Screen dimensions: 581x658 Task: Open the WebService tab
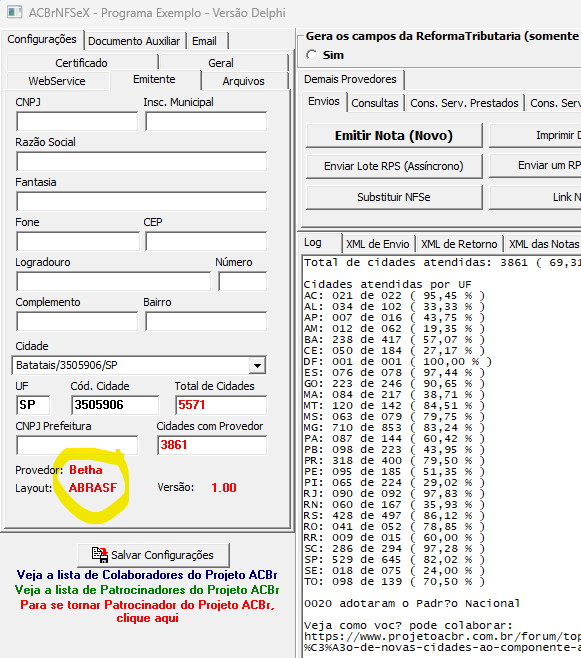[x=57, y=81]
